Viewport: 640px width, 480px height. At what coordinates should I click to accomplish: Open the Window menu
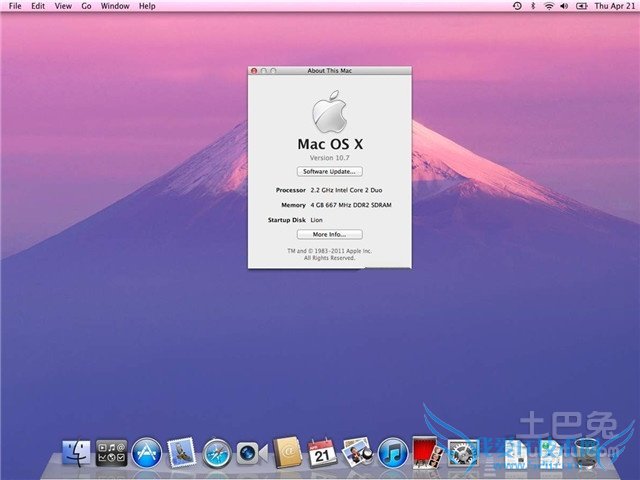(x=115, y=6)
